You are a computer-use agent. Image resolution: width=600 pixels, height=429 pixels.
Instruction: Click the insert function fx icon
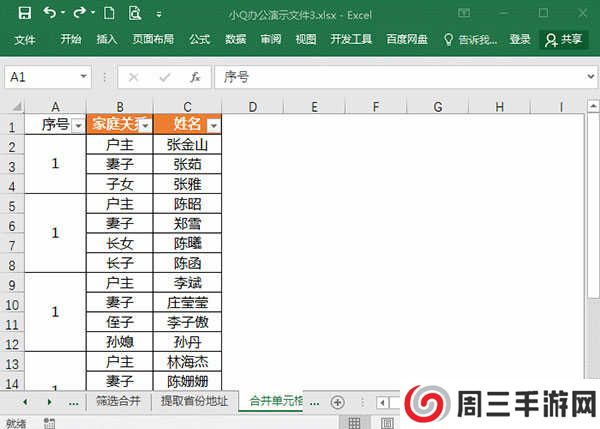click(195, 77)
